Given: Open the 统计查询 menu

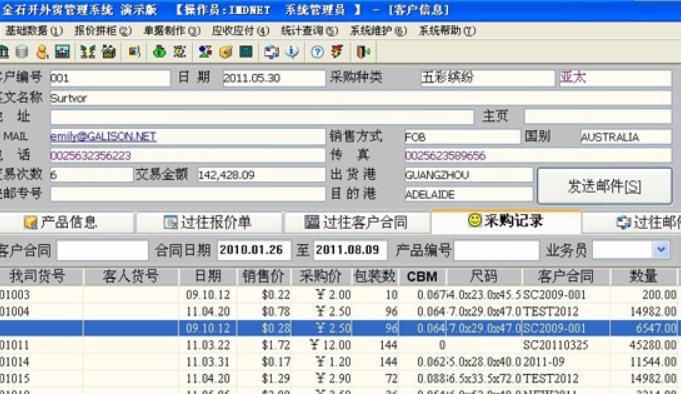Looking at the screenshot, I should [309, 31].
